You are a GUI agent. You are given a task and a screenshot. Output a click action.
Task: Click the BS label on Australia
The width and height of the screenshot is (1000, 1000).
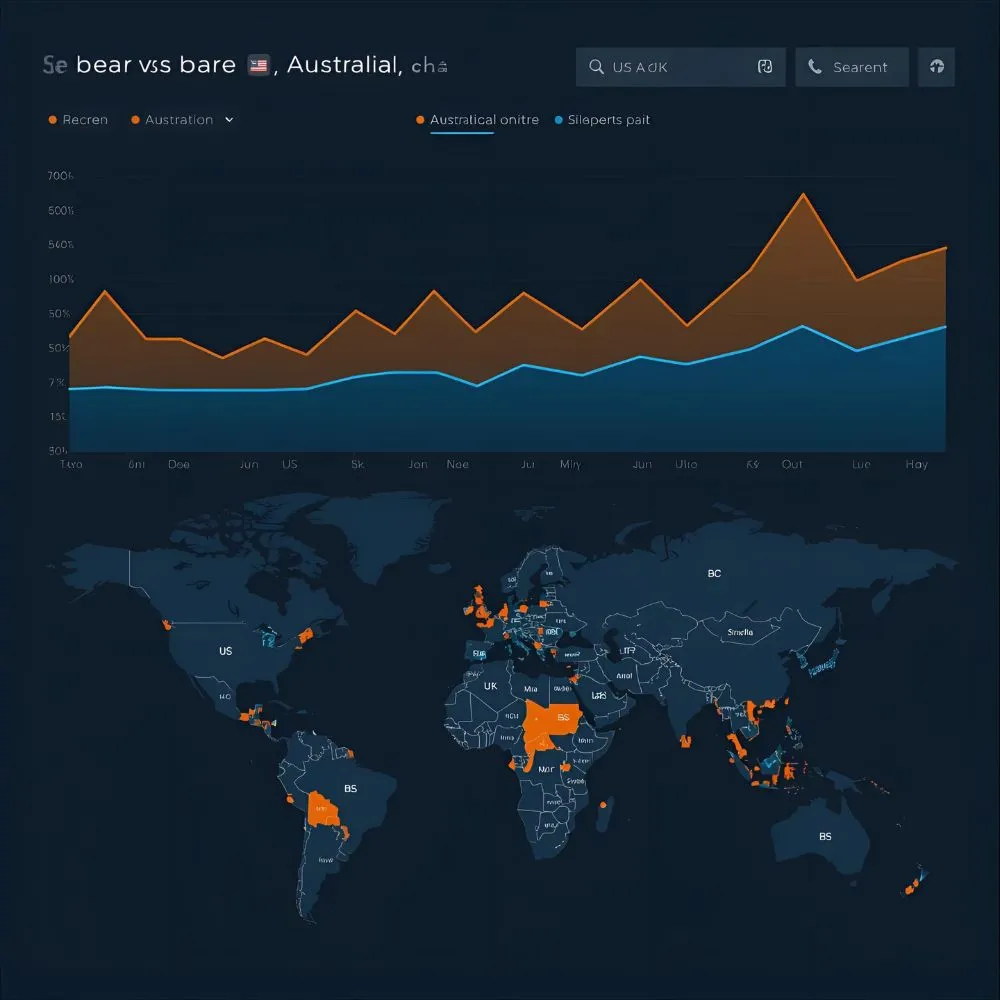[825, 836]
